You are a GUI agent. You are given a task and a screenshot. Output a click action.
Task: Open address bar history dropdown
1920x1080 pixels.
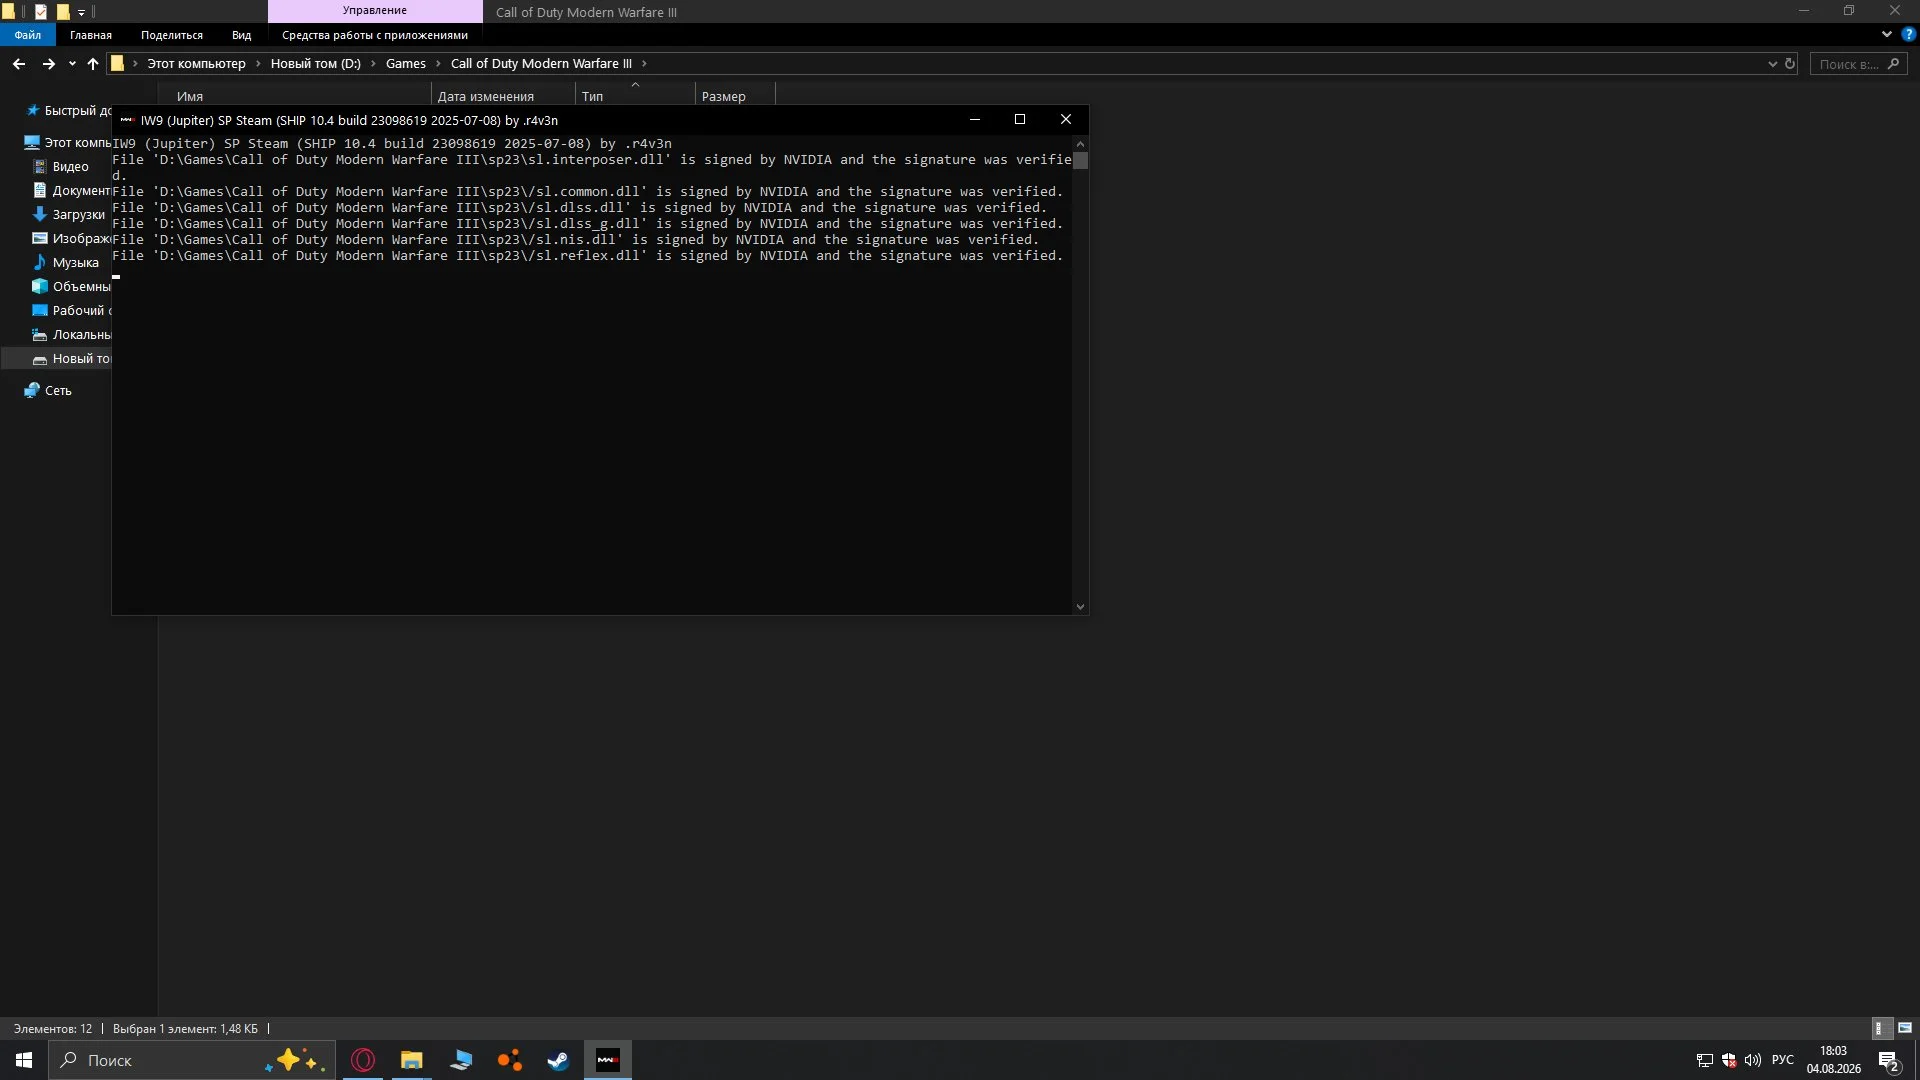tap(1772, 64)
